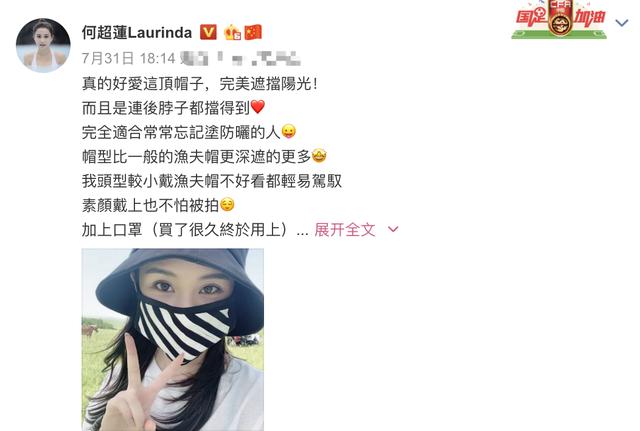Image resolution: width=640 pixels, height=431 pixels.
Task: Click the post timestamp 7月31日 18:14
Action: coord(129,58)
